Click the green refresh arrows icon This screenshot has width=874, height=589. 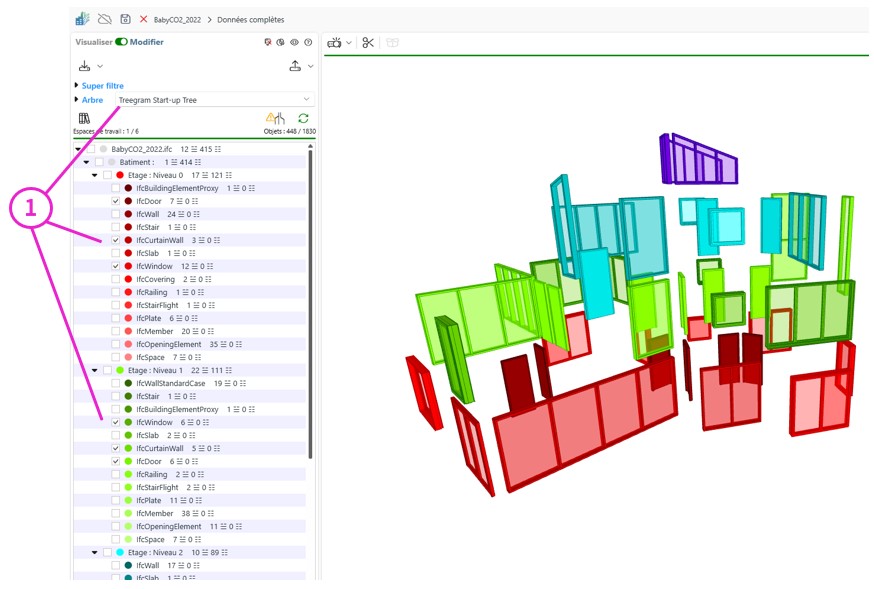303,118
